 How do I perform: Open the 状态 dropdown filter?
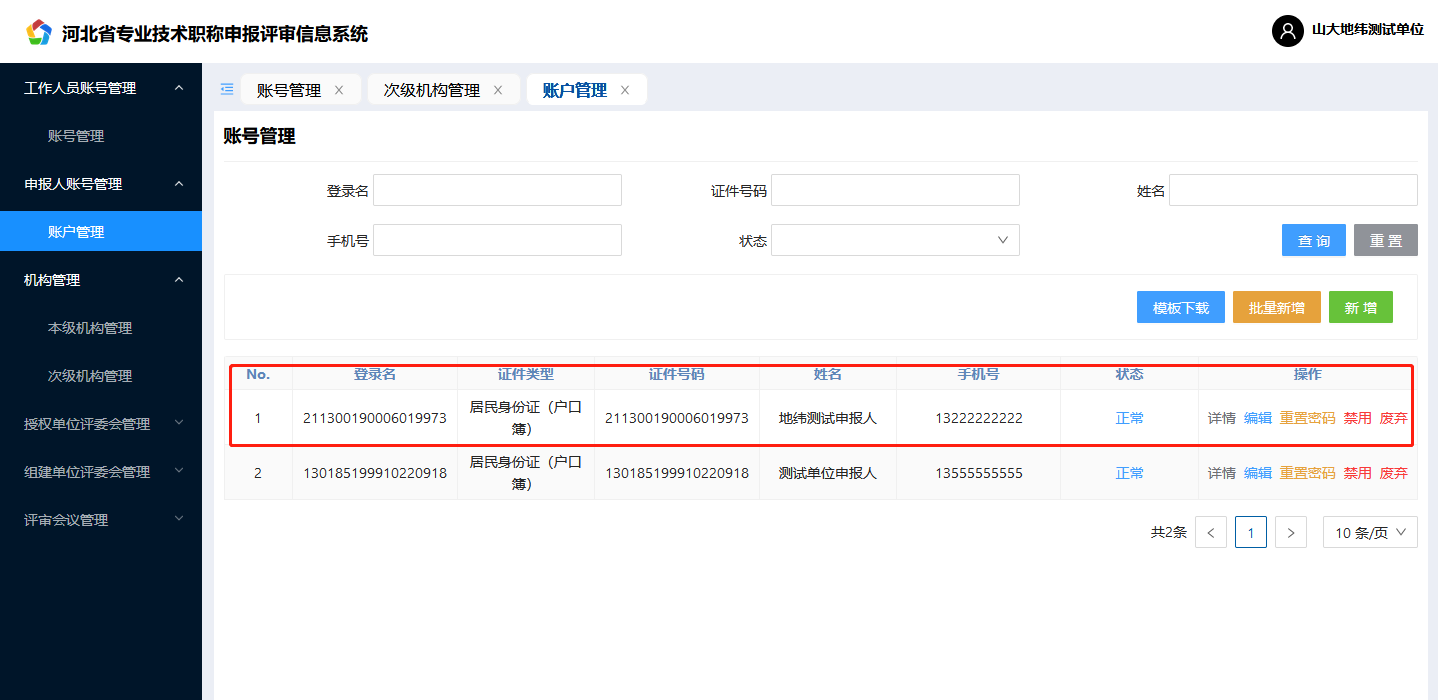[x=895, y=240]
